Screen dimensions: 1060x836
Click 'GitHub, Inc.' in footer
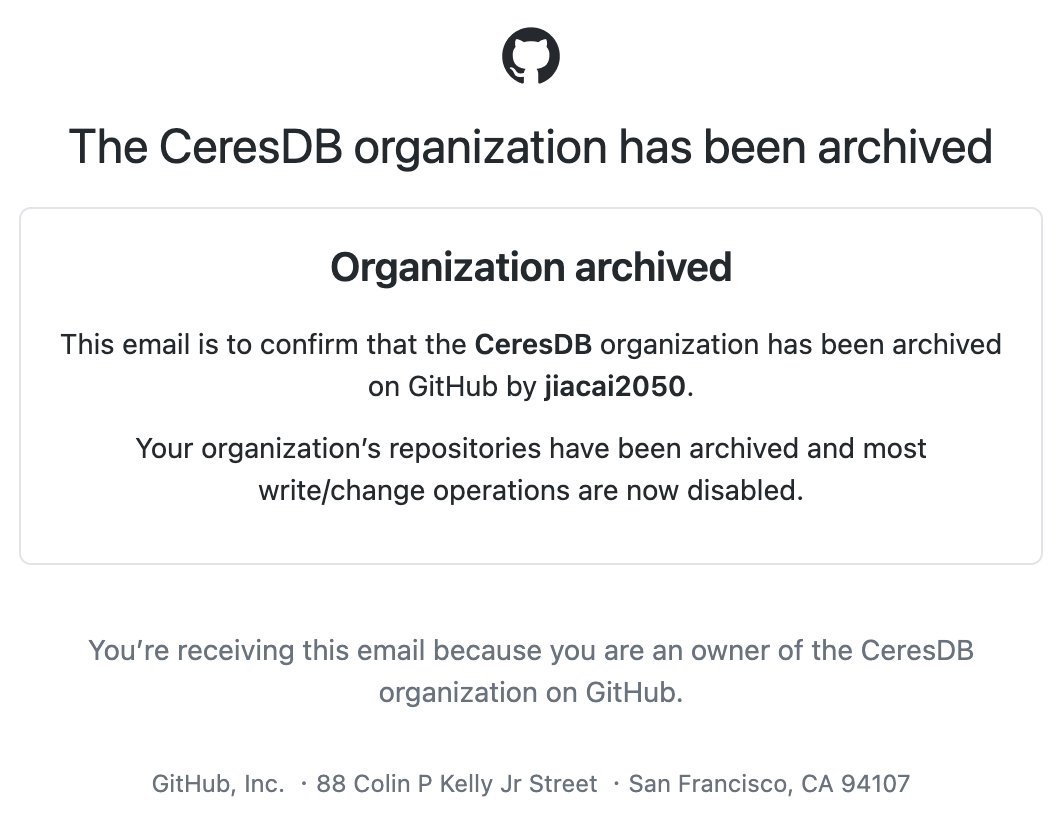pyautogui.click(x=218, y=784)
